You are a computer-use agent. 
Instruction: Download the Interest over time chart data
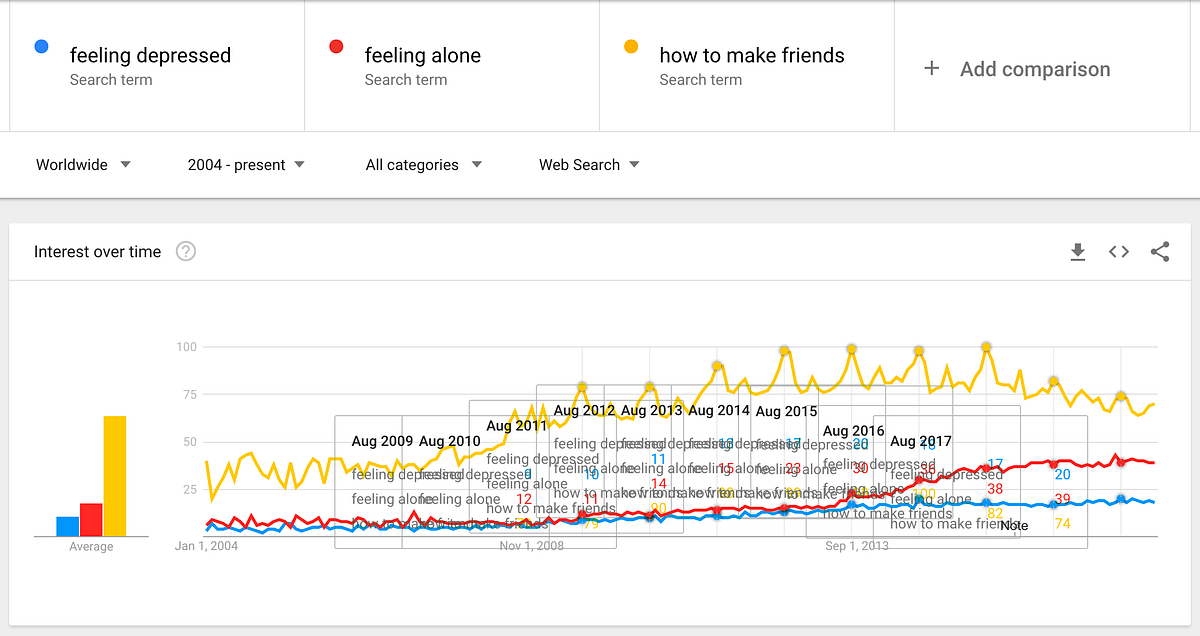[x=1077, y=252]
